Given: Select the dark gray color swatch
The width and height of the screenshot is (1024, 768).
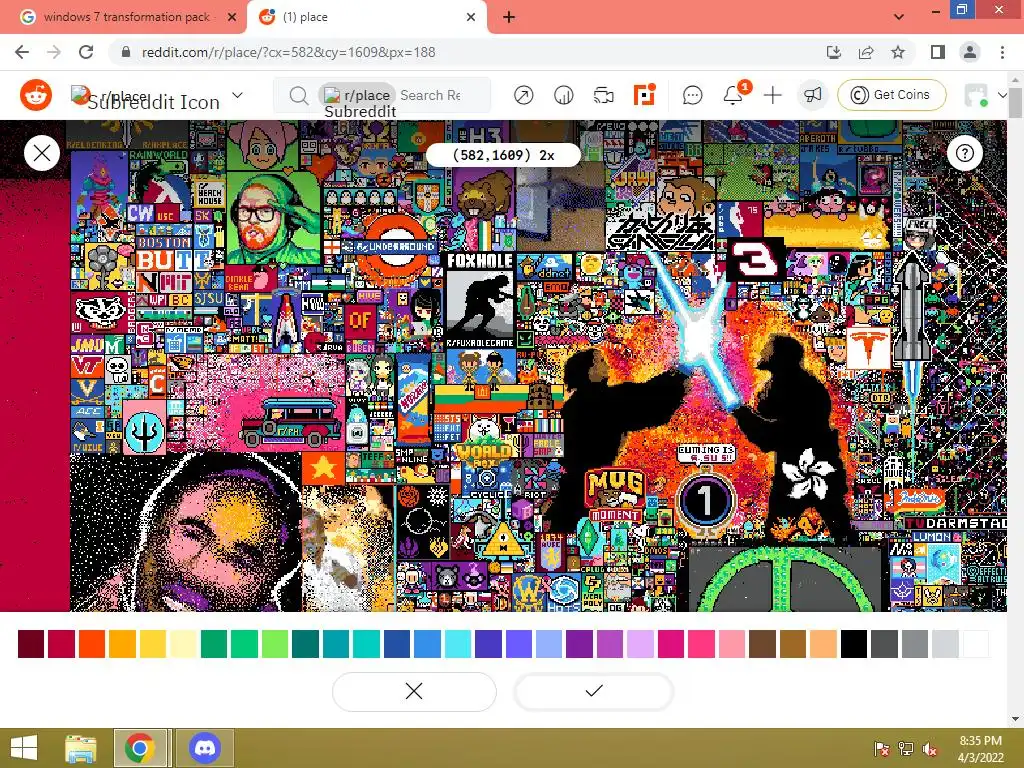Looking at the screenshot, I should (884, 644).
